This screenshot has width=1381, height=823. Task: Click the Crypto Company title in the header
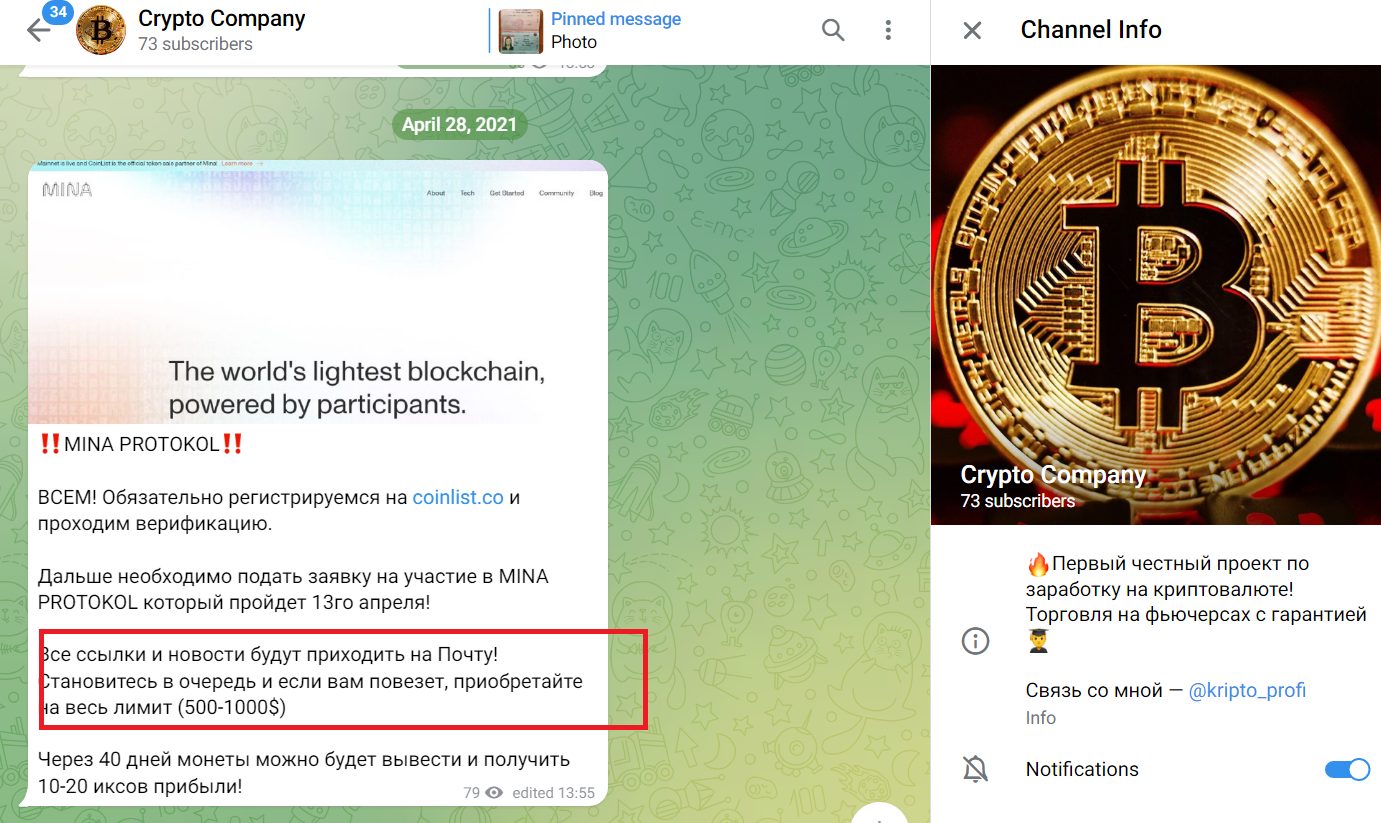coord(222,18)
